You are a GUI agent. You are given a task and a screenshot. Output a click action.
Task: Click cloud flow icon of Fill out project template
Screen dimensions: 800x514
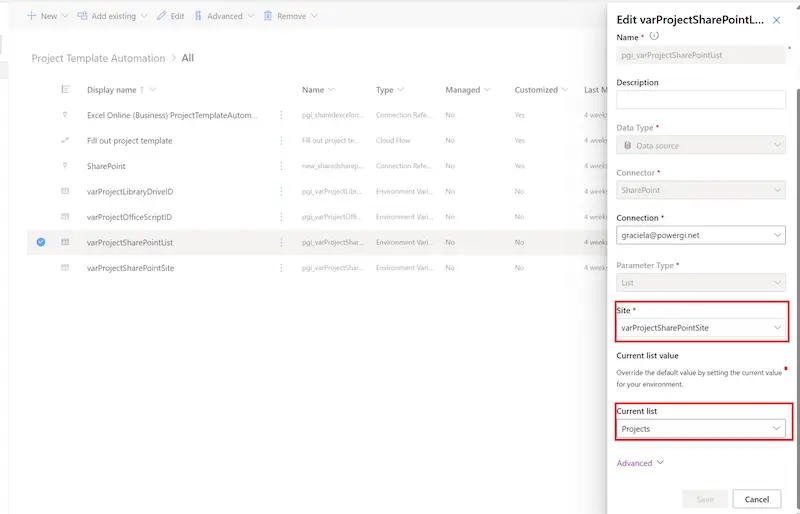point(65,140)
